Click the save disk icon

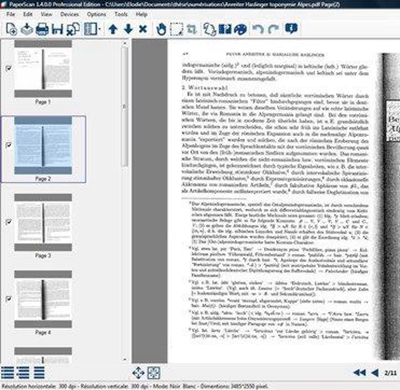point(57,29)
